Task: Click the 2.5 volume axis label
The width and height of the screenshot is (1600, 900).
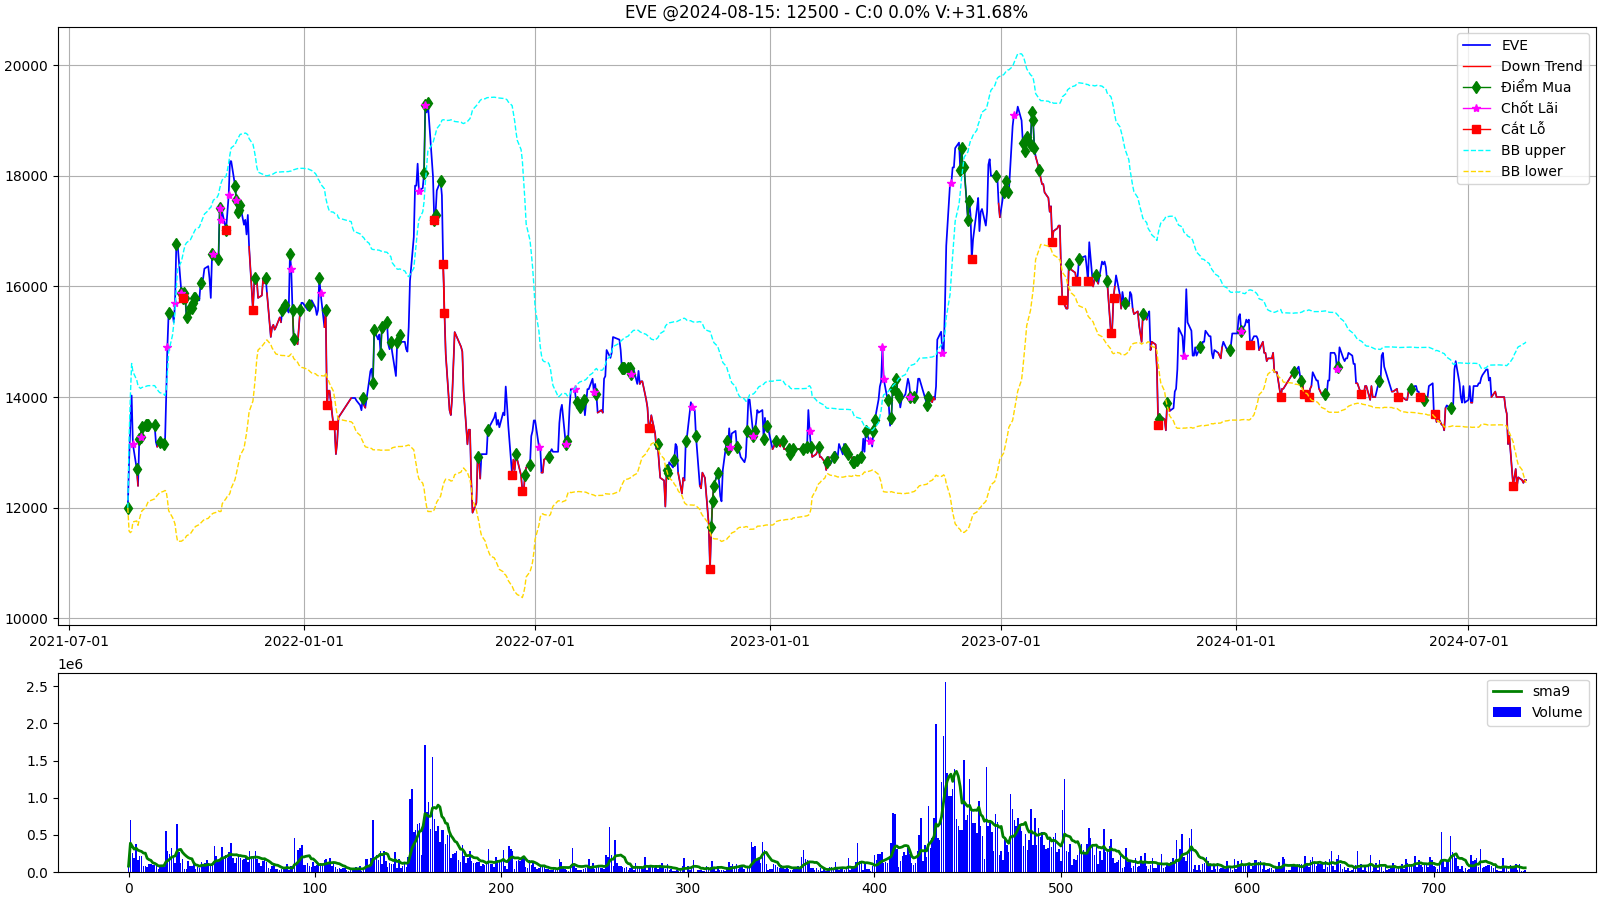Action: tap(37, 687)
